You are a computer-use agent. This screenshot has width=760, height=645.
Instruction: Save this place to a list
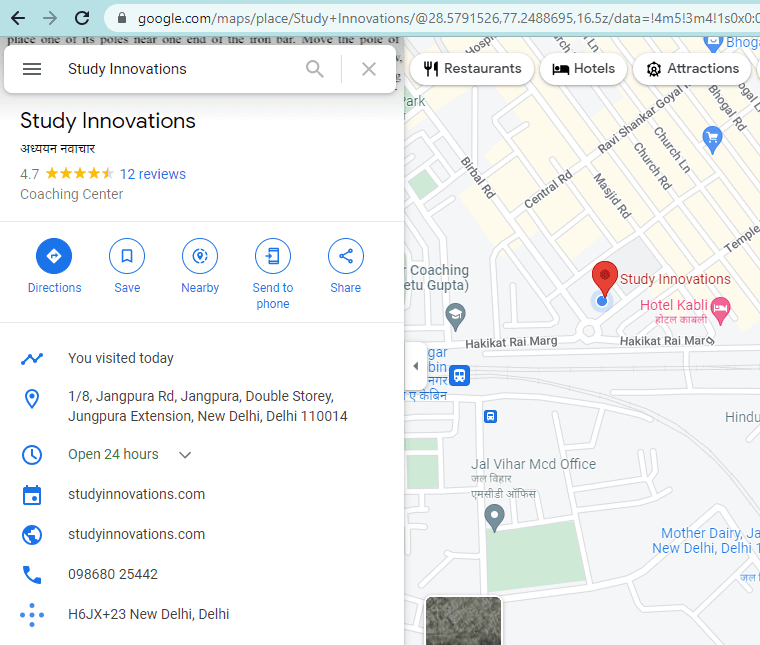pos(127,266)
